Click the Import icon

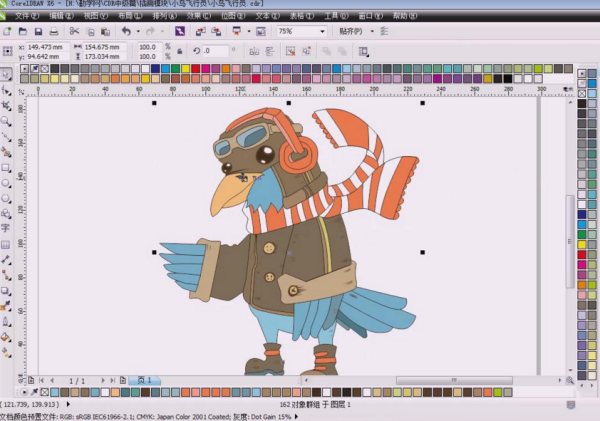[200, 31]
